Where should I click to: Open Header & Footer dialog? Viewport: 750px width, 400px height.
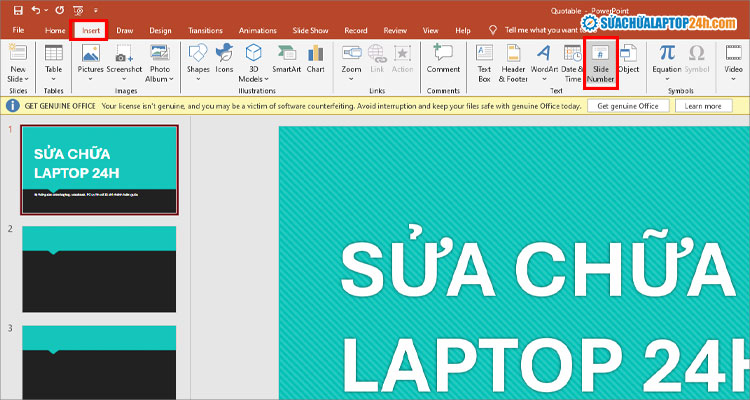pyautogui.click(x=513, y=63)
